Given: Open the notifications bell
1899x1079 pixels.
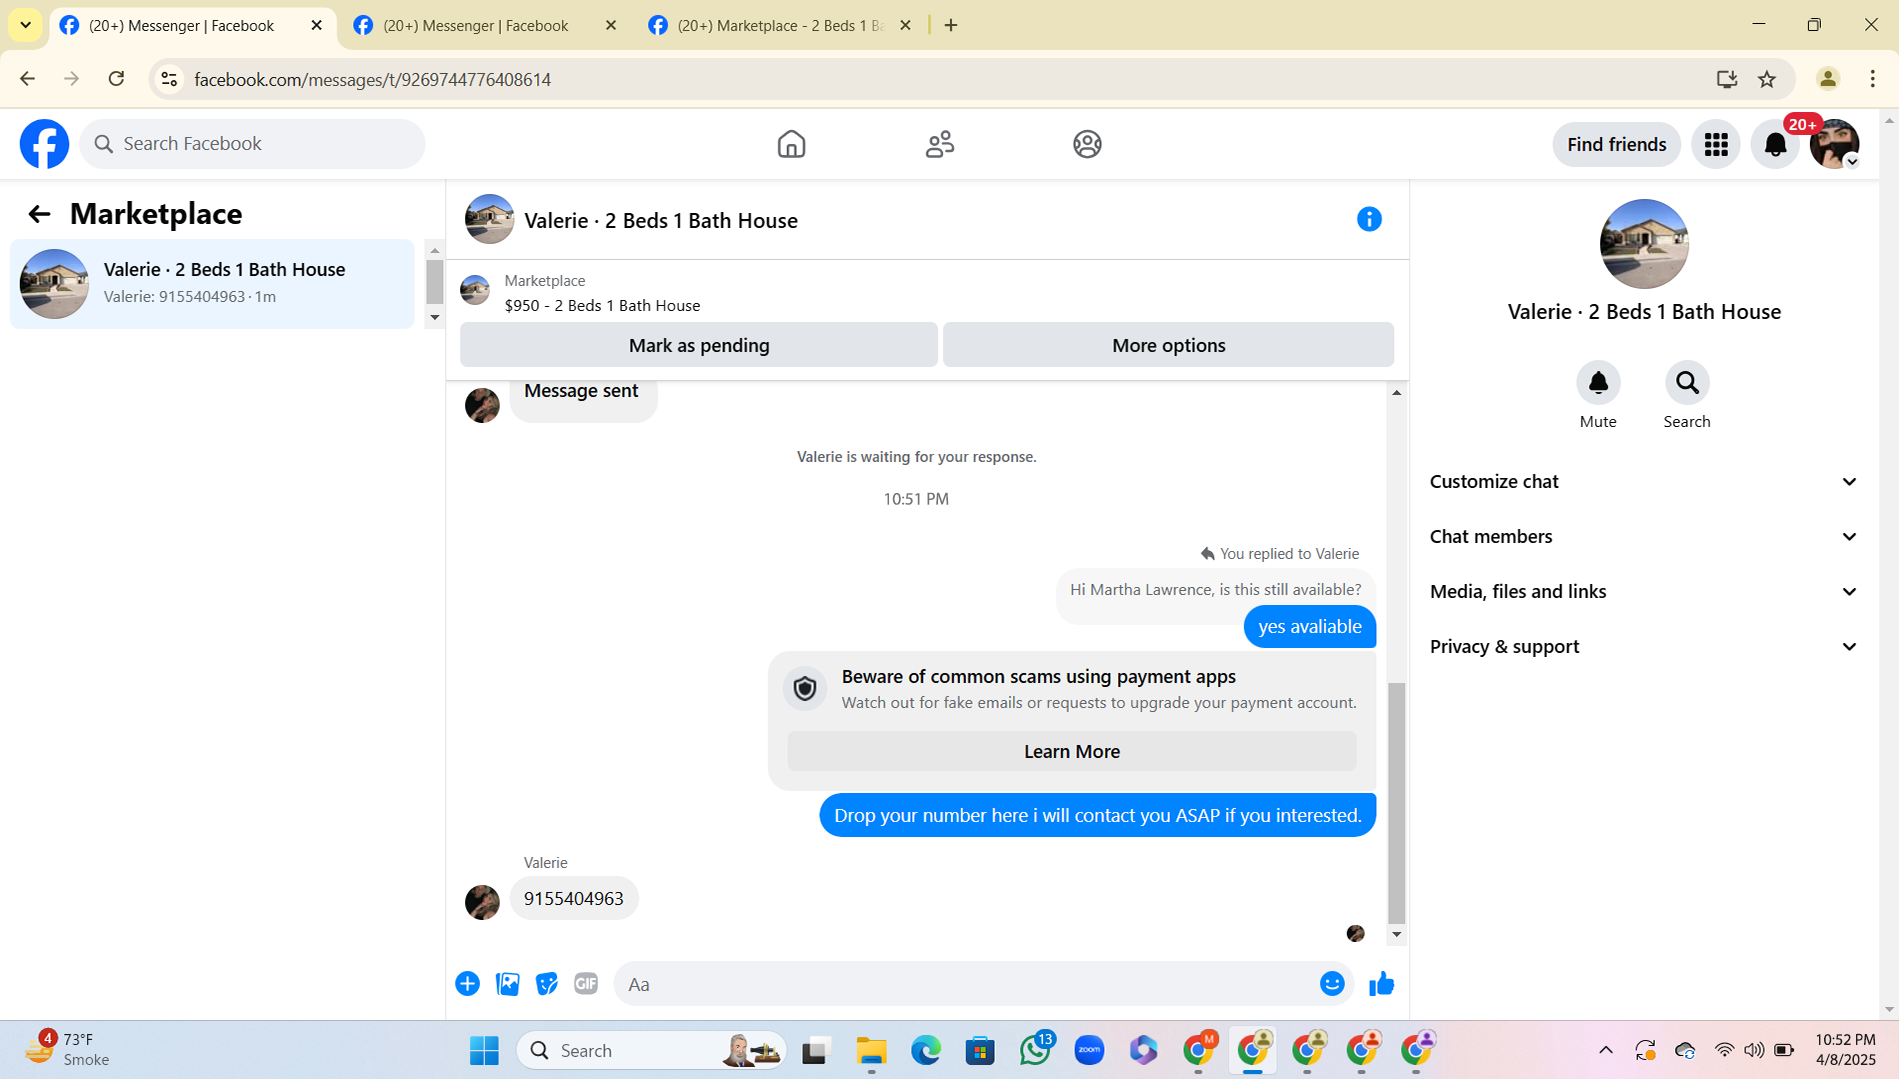Looking at the screenshot, I should click(1775, 145).
